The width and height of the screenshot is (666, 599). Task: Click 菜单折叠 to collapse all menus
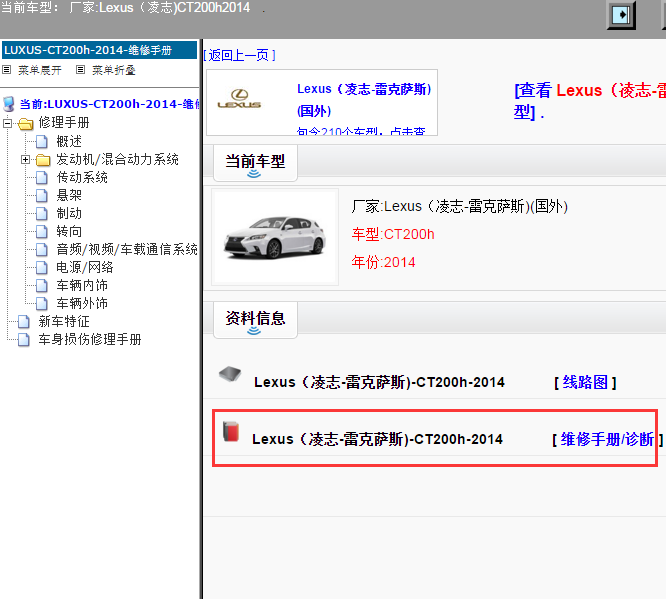click(x=114, y=70)
